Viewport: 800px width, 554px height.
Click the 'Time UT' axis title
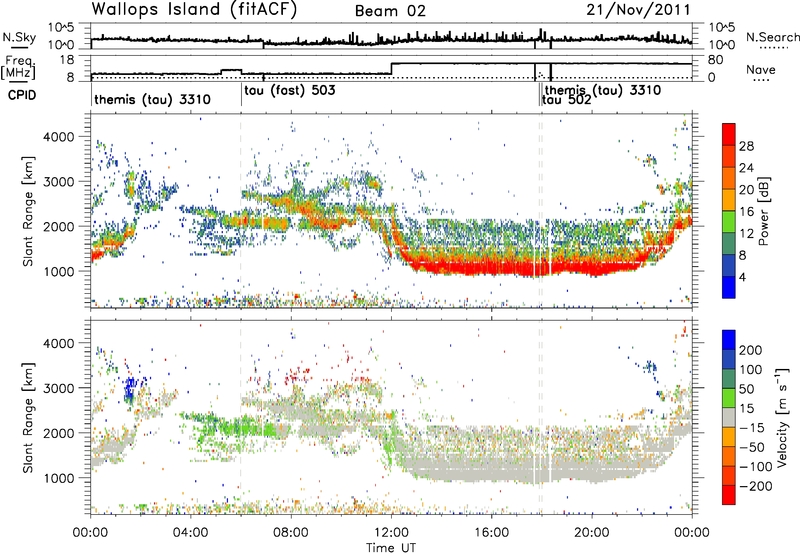pyautogui.click(x=391, y=548)
